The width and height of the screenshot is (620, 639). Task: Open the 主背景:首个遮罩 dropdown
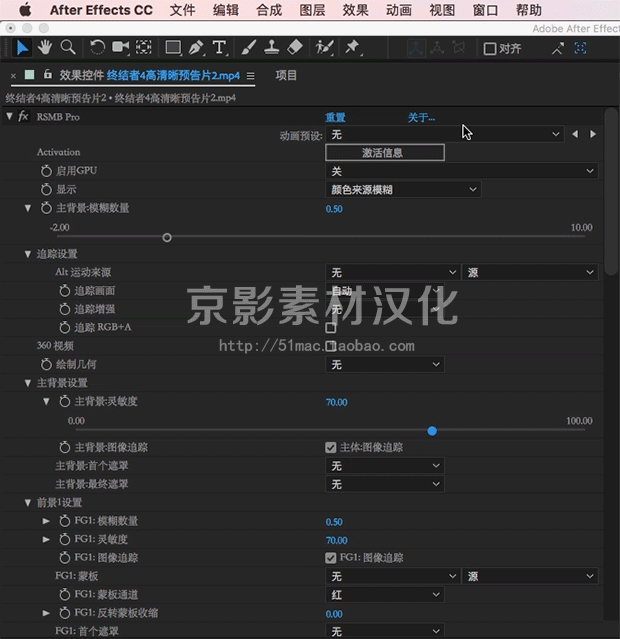tap(385, 465)
